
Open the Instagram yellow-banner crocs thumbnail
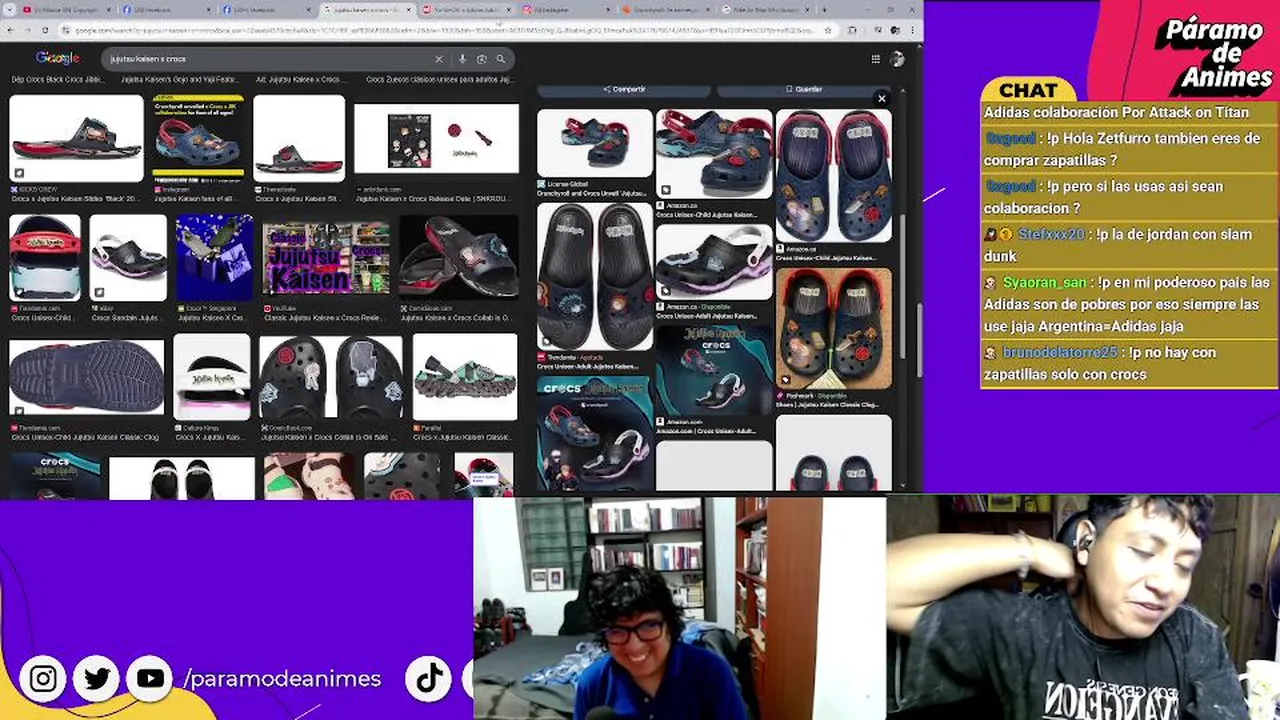(x=198, y=139)
